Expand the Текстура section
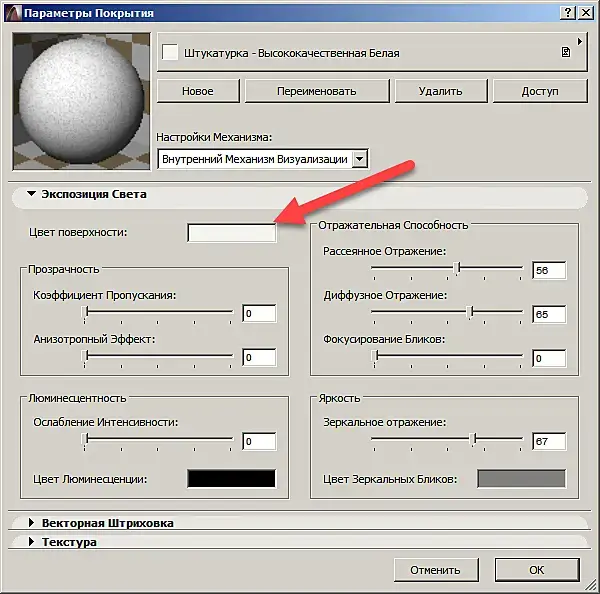600x594 pixels. click(x=32, y=542)
